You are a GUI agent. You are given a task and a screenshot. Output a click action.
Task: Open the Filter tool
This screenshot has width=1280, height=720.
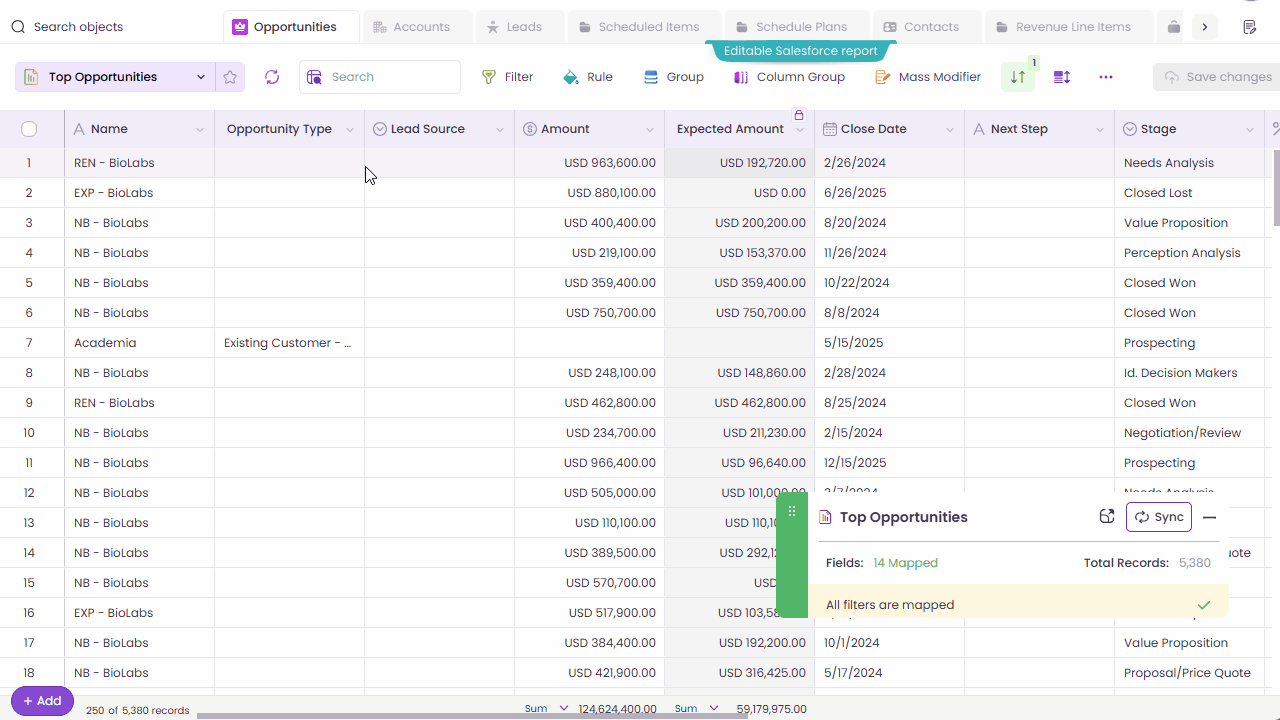507,76
